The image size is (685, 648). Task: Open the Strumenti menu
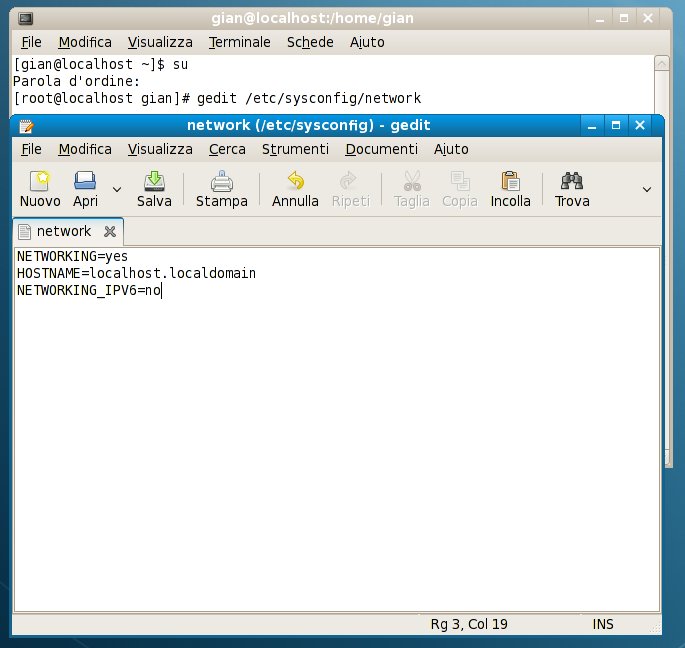[x=295, y=149]
